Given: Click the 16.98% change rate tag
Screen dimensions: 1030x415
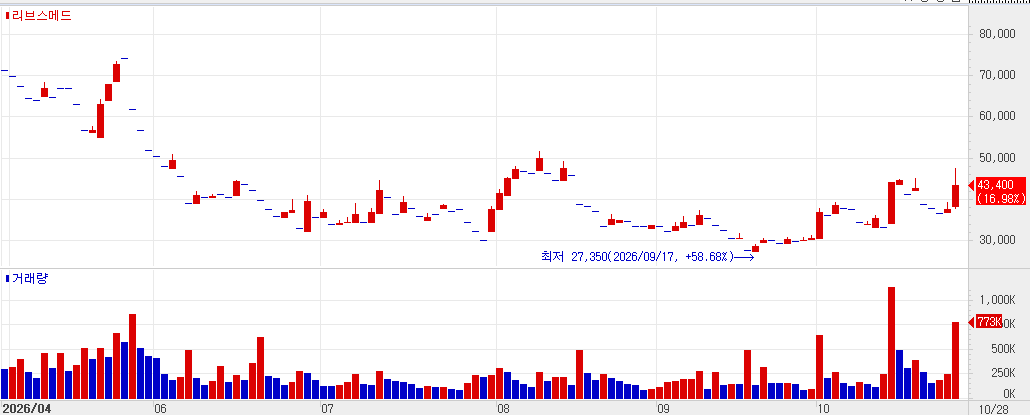Looking at the screenshot, I should 1000,198.
